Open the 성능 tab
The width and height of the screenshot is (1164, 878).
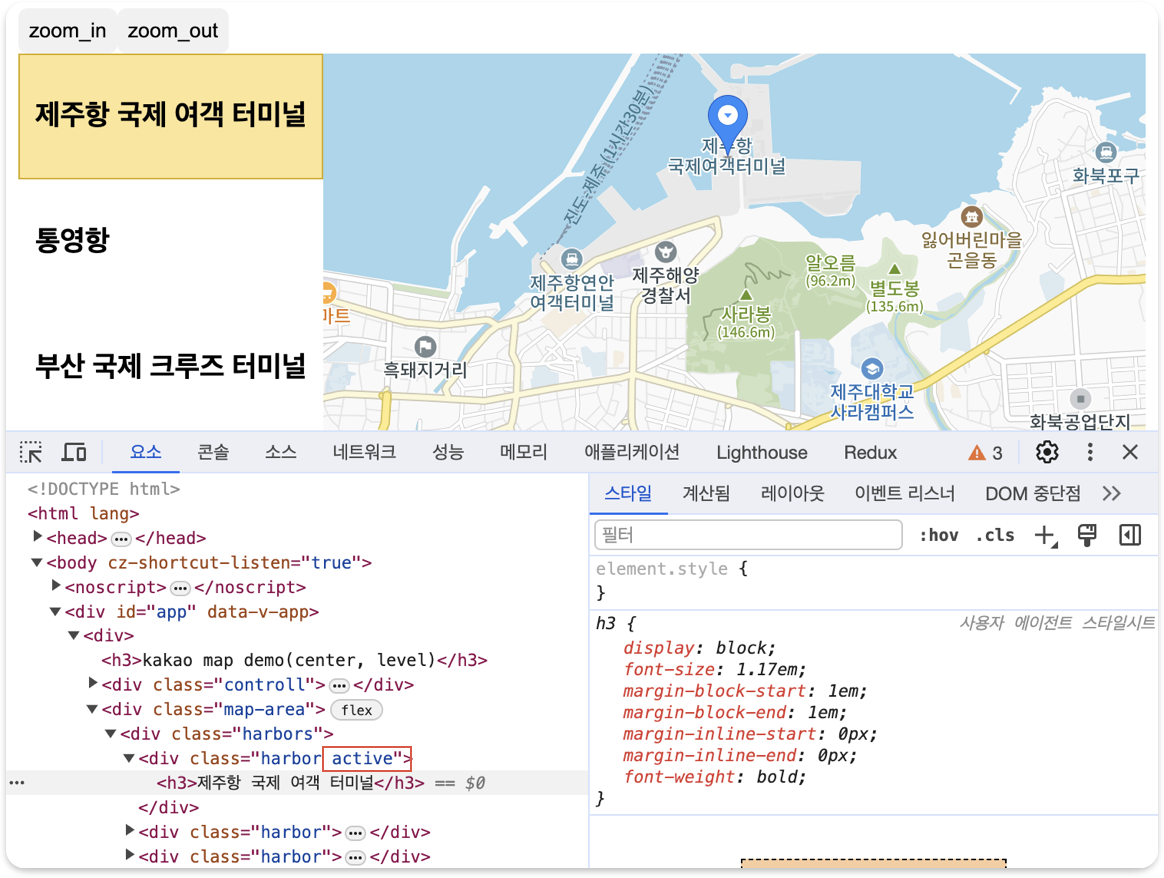point(448,452)
